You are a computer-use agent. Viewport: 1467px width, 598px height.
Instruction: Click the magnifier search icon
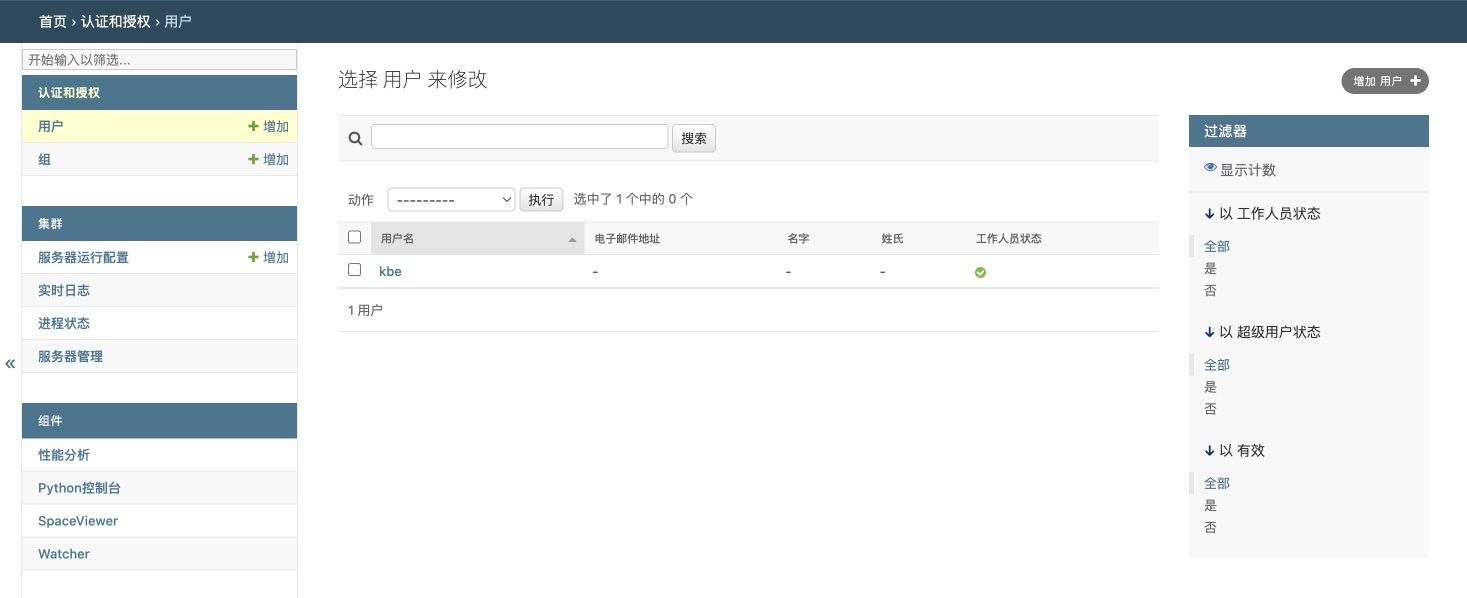[355, 139]
